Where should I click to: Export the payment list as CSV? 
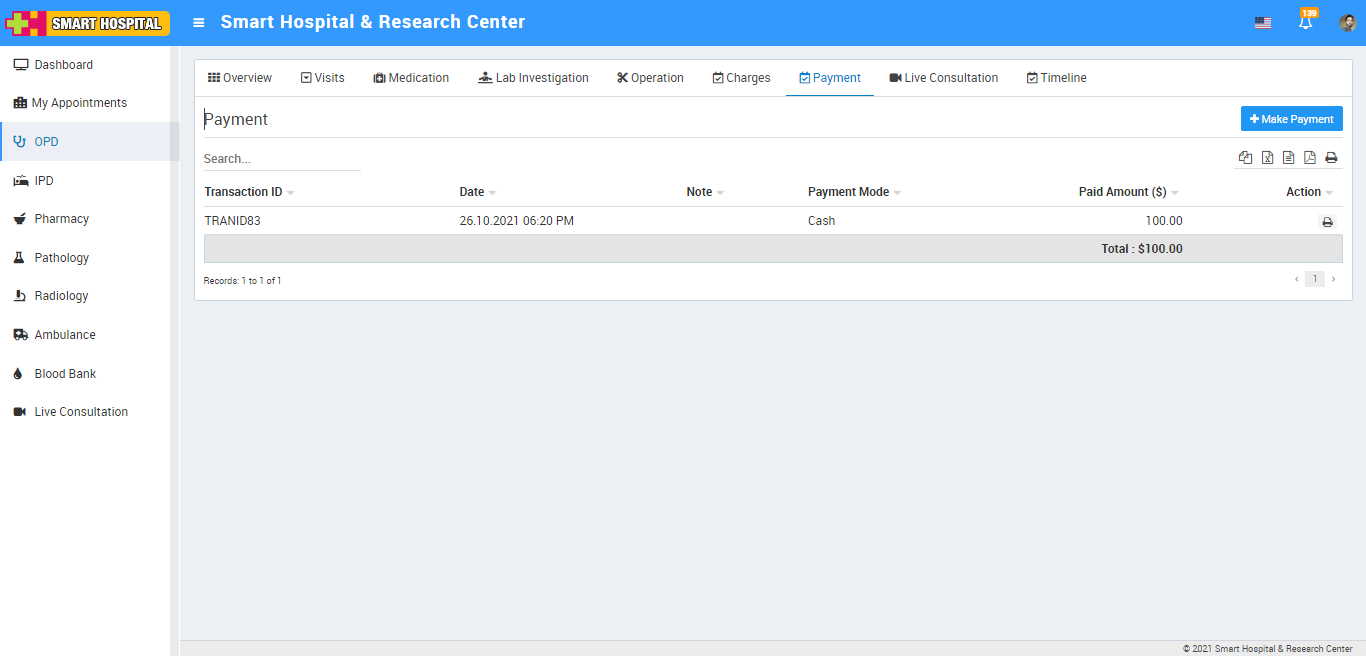pyautogui.click(x=1288, y=158)
